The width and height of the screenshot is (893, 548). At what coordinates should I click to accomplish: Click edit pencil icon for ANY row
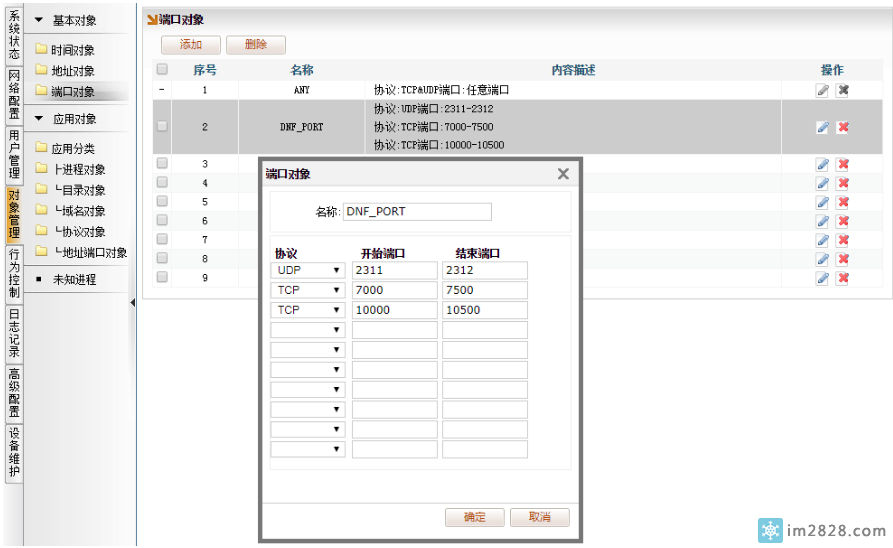[x=822, y=90]
